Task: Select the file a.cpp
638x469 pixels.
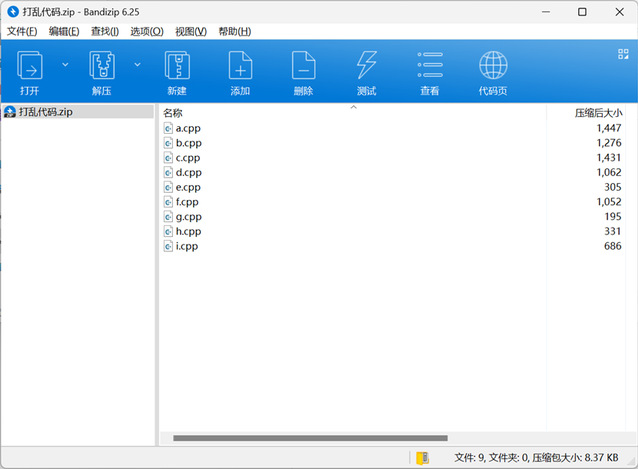Action: point(188,128)
